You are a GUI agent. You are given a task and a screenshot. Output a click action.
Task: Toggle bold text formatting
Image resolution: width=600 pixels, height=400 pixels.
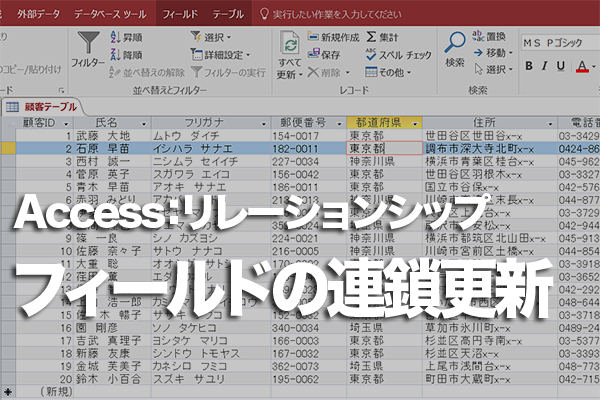[x=529, y=67]
